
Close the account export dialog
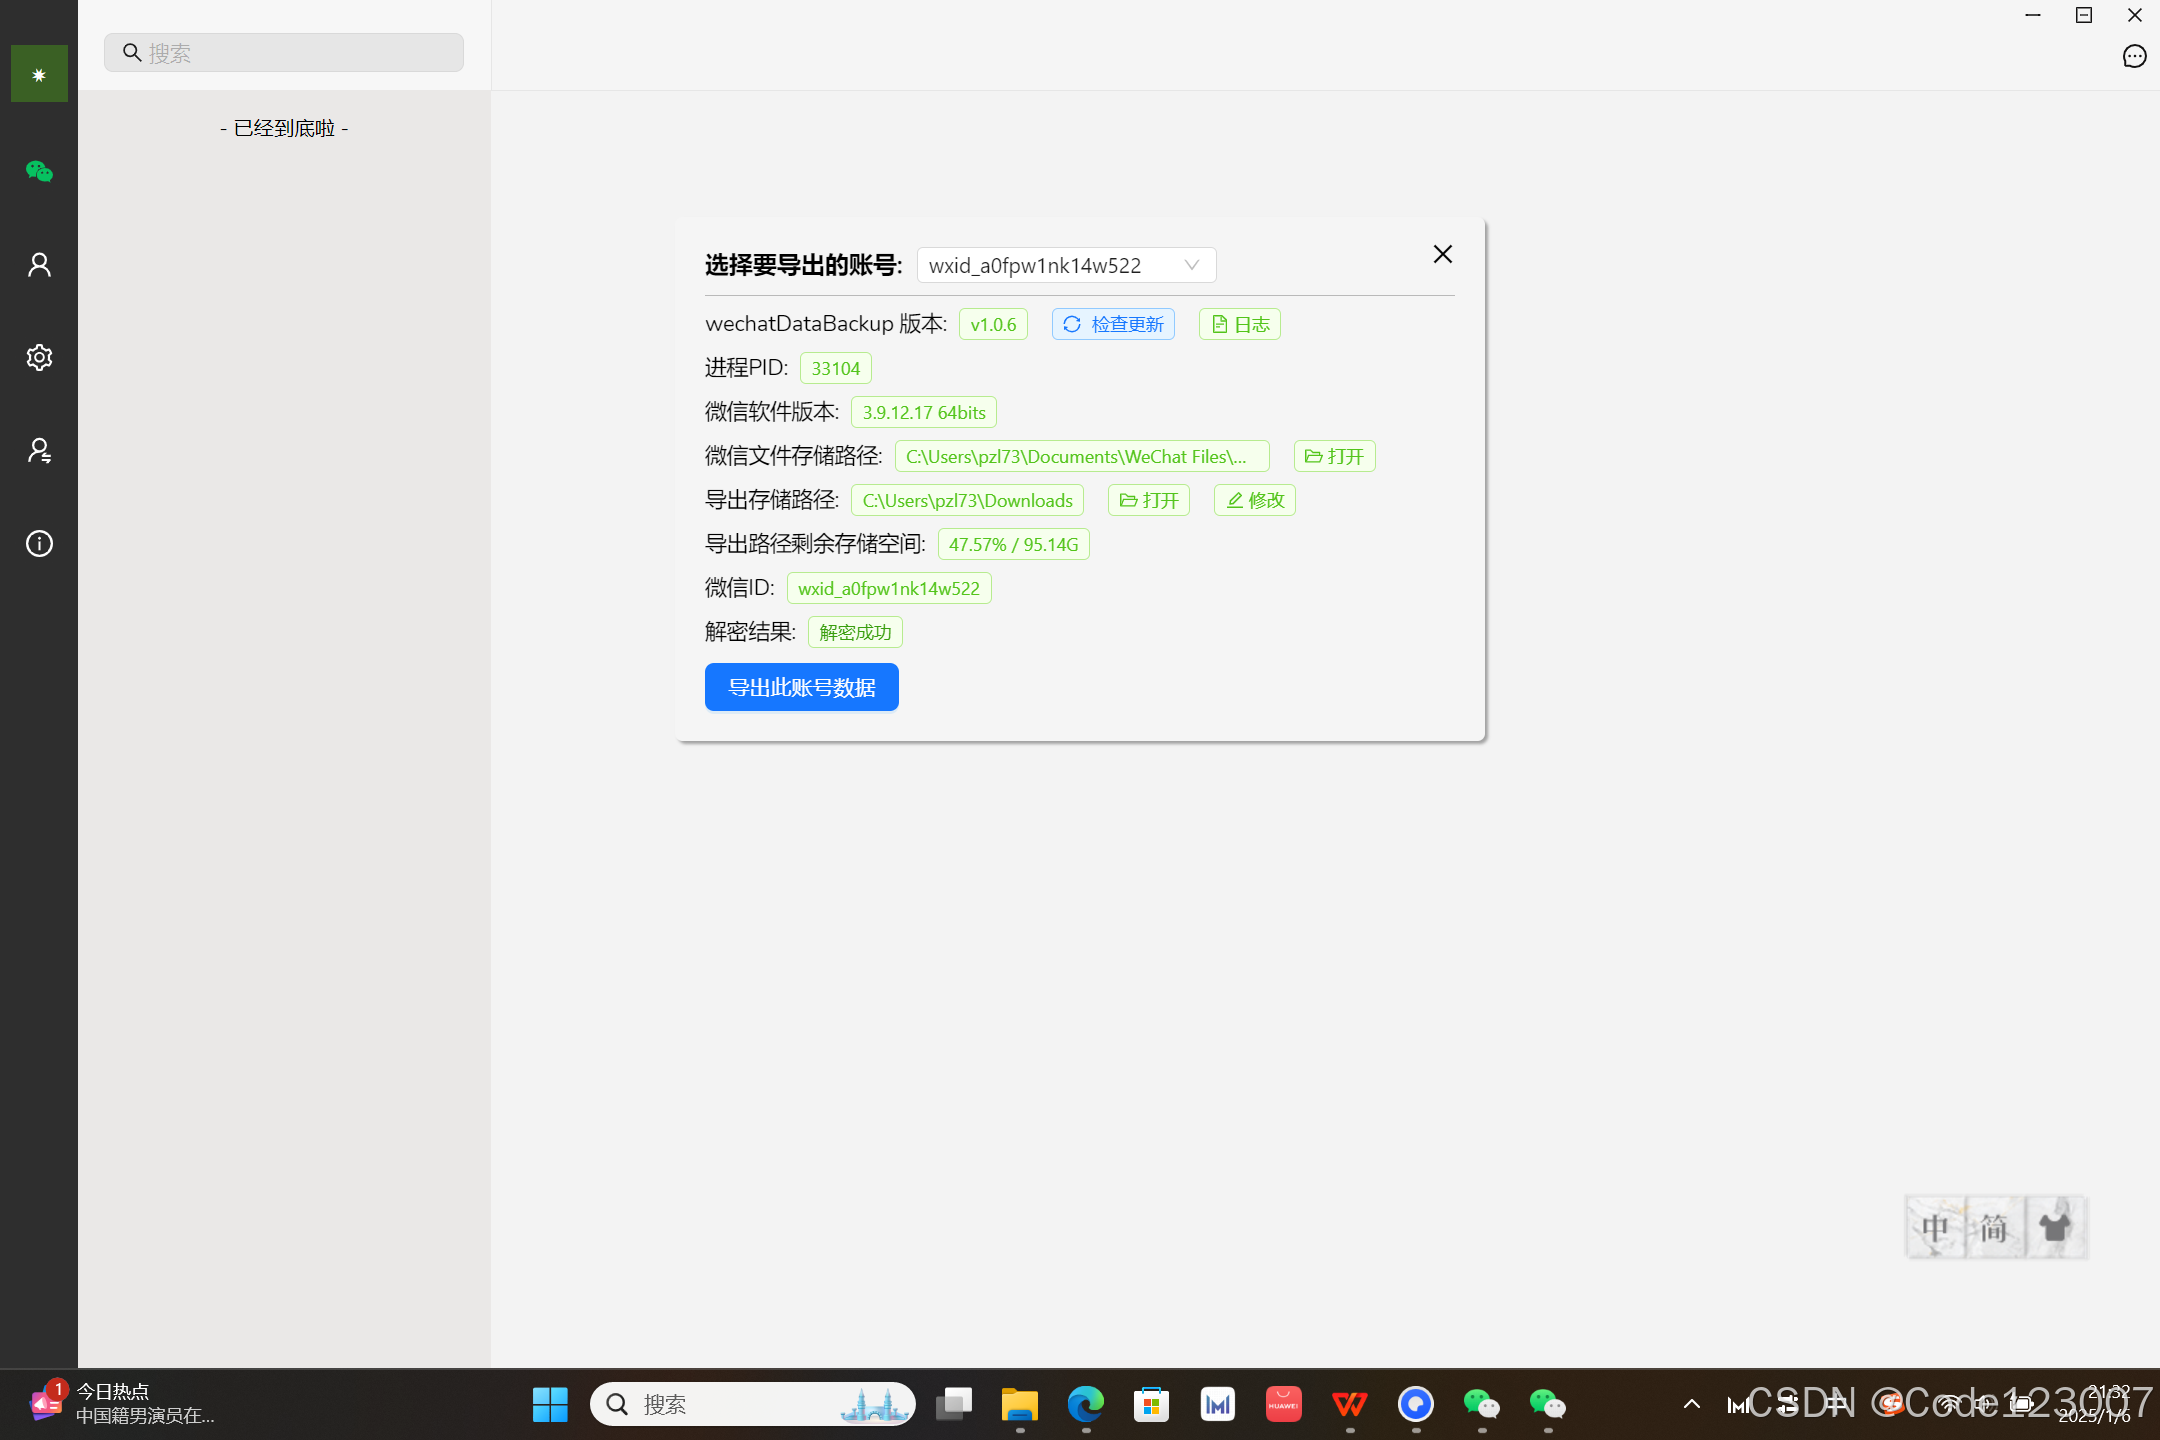pos(1442,254)
